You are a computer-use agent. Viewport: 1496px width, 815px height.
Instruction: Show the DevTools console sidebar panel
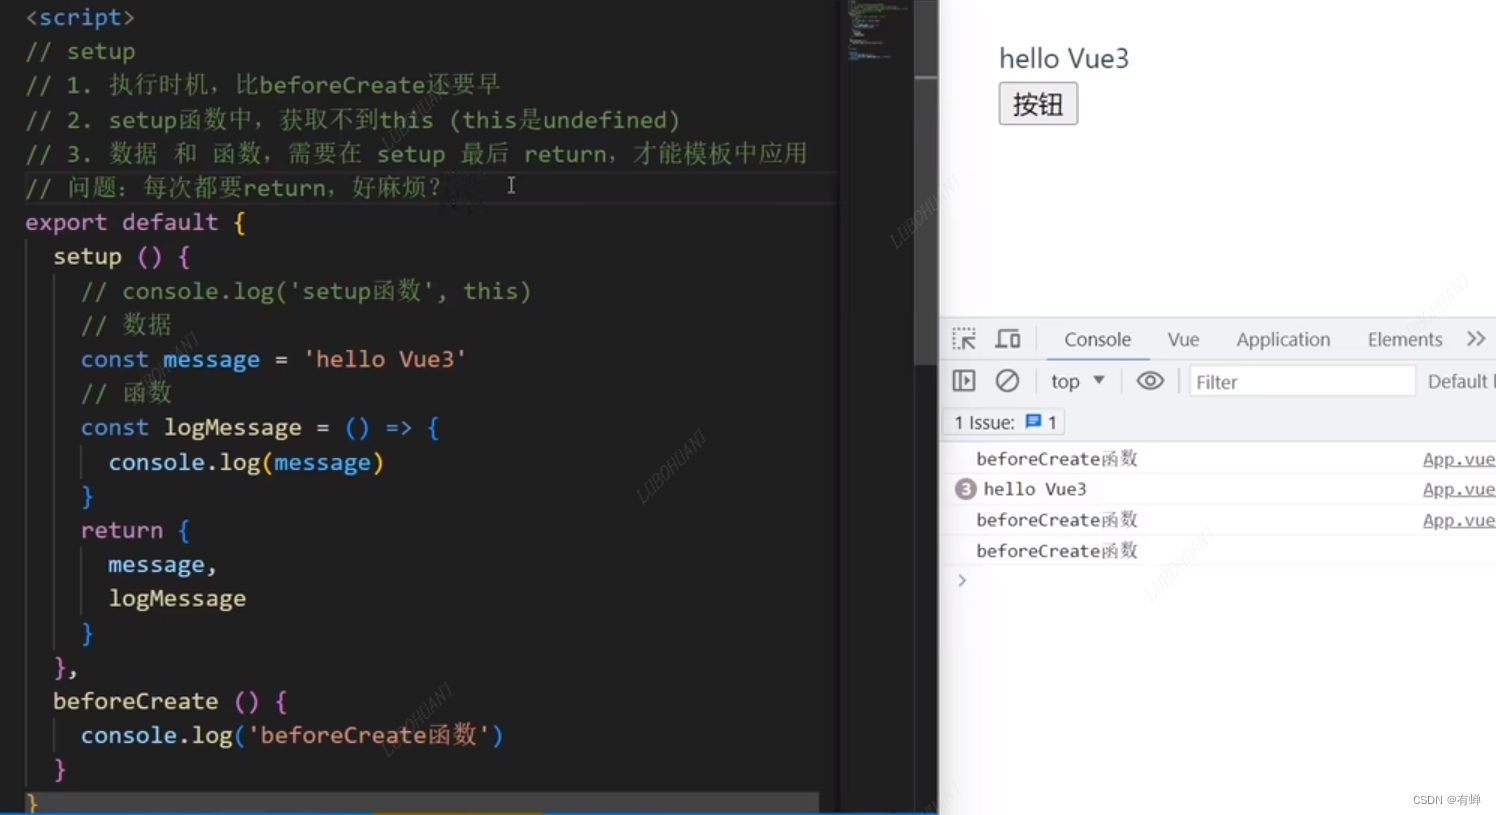click(x=963, y=380)
